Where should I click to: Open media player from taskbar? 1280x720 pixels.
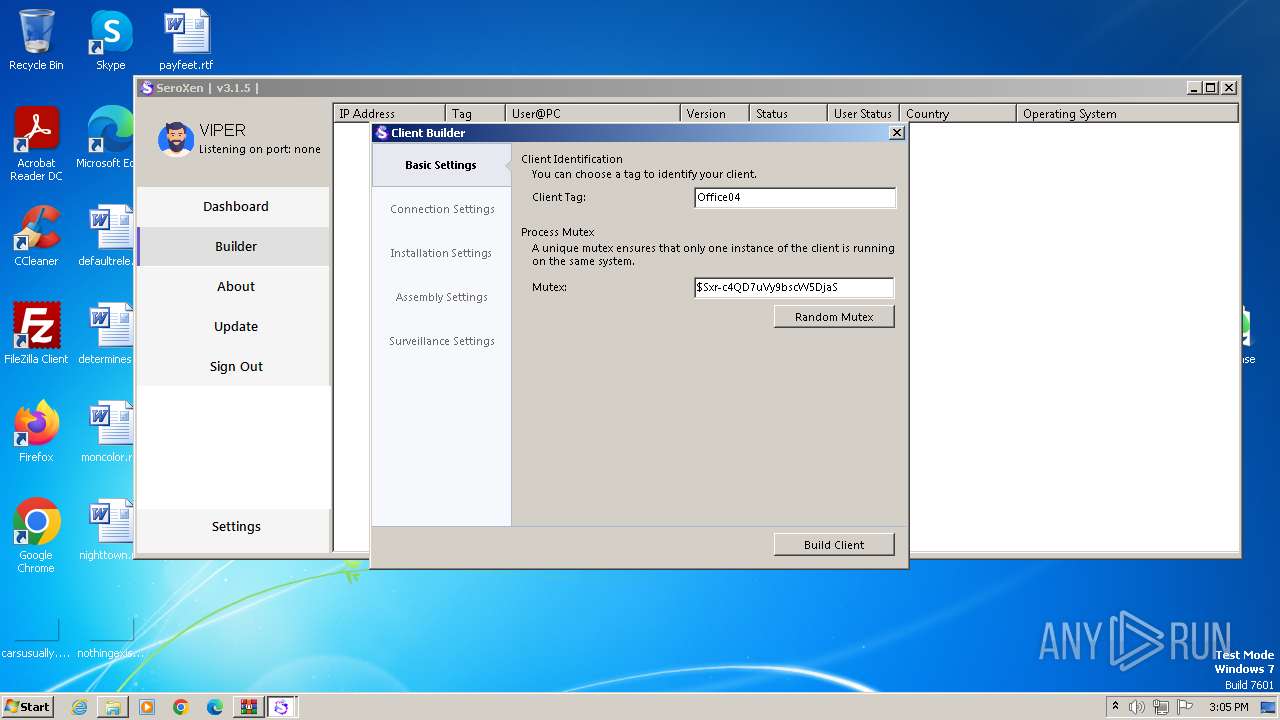[x=147, y=707]
